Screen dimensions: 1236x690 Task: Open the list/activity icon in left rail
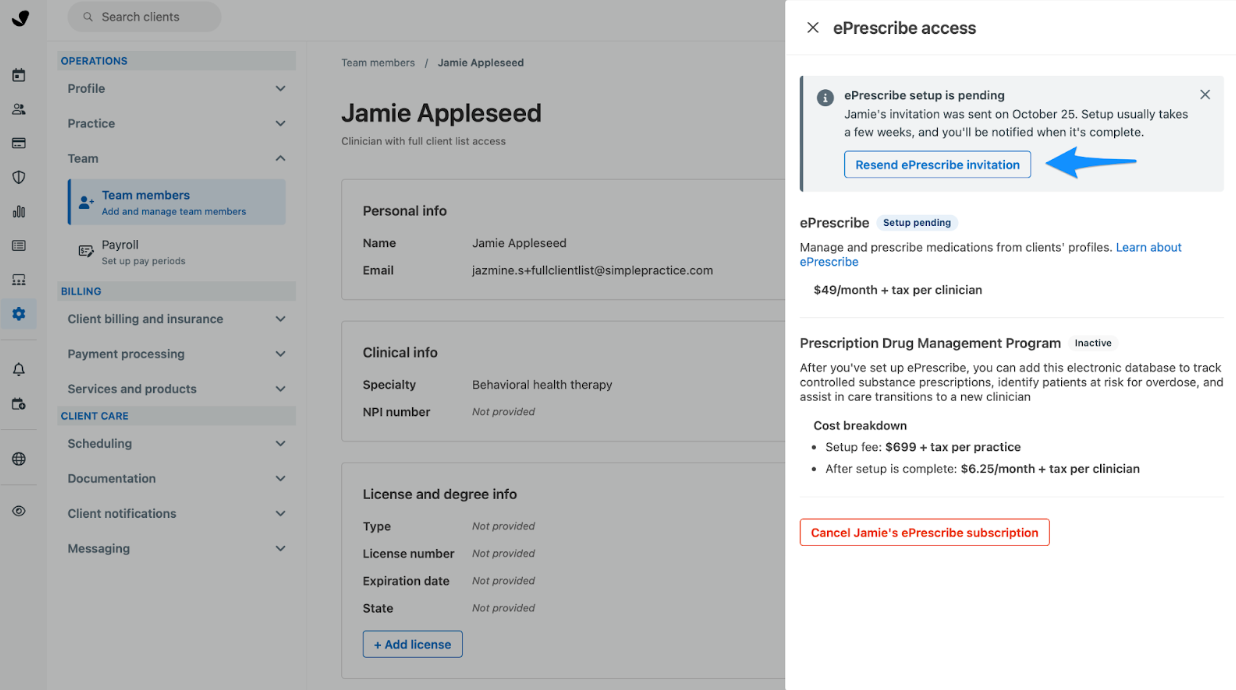(18, 245)
